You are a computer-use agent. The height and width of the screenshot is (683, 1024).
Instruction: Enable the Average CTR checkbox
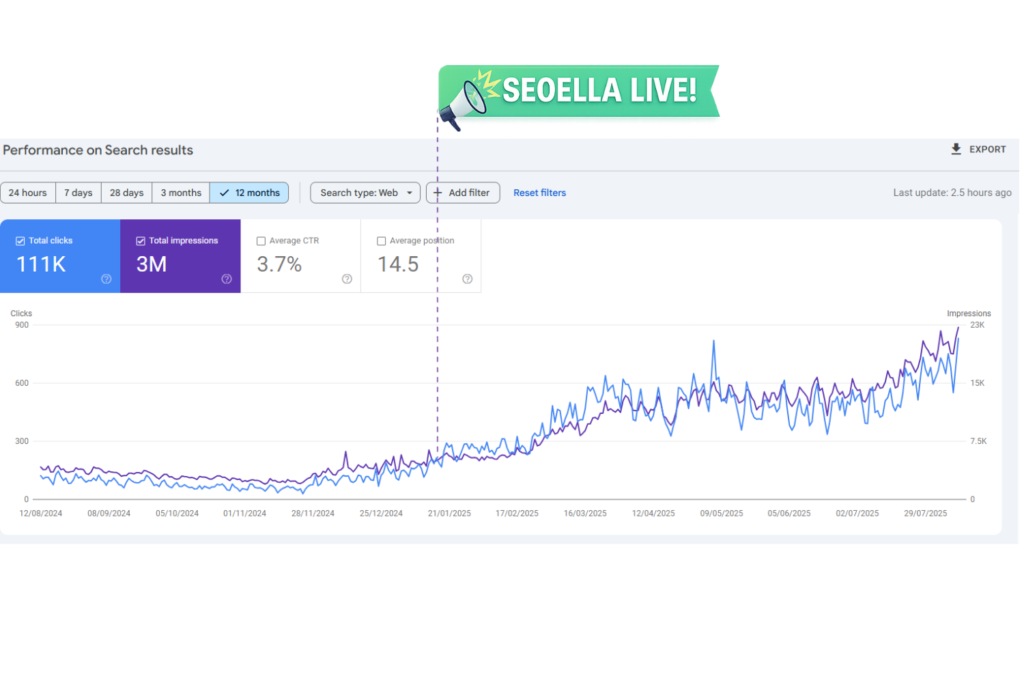point(261,241)
